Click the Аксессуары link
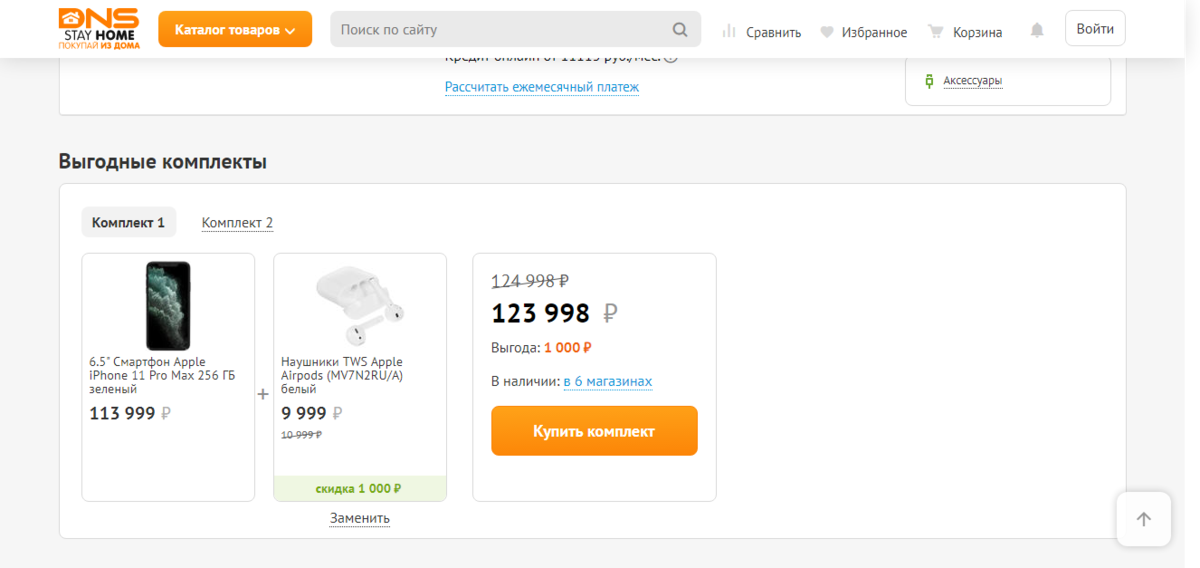The image size is (1200, 568). (972, 81)
